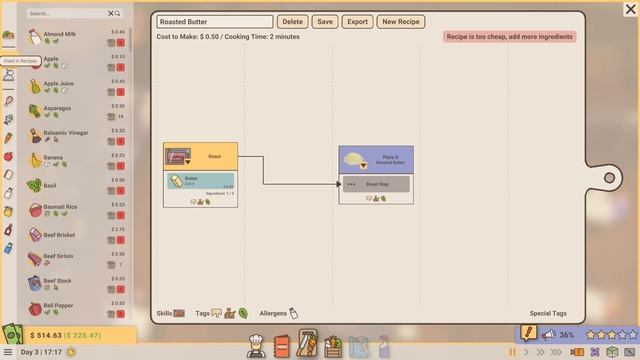Open the chef cloche category icon
This screenshot has height=360, width=640.
pyautogui.click(x=9, y=75)
